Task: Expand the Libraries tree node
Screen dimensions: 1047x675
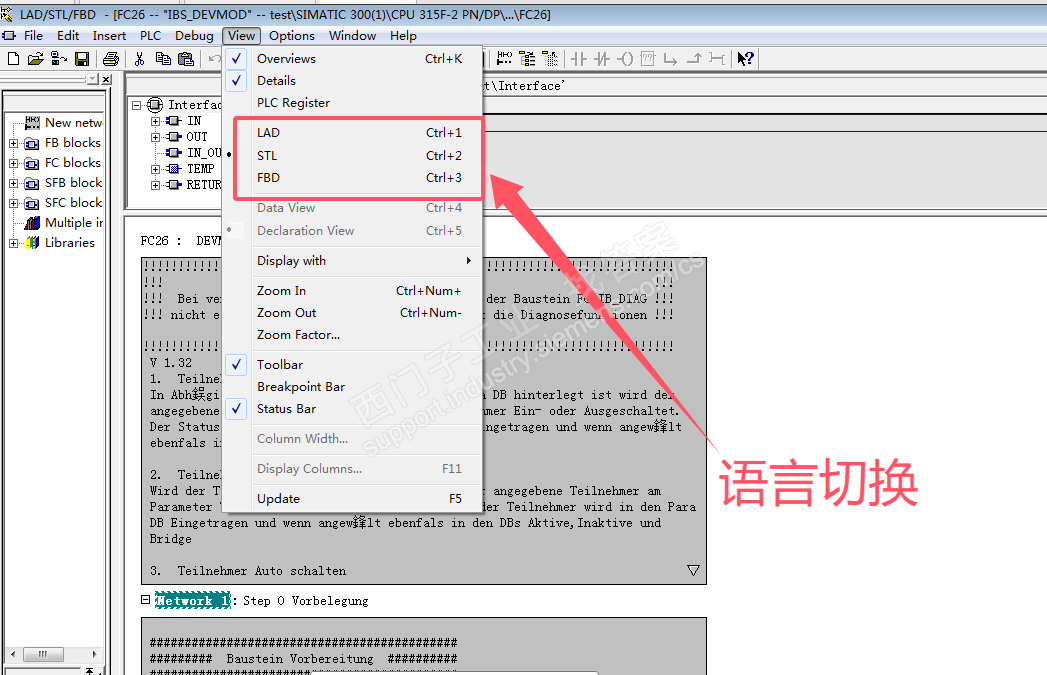Action: pos(13,244)
